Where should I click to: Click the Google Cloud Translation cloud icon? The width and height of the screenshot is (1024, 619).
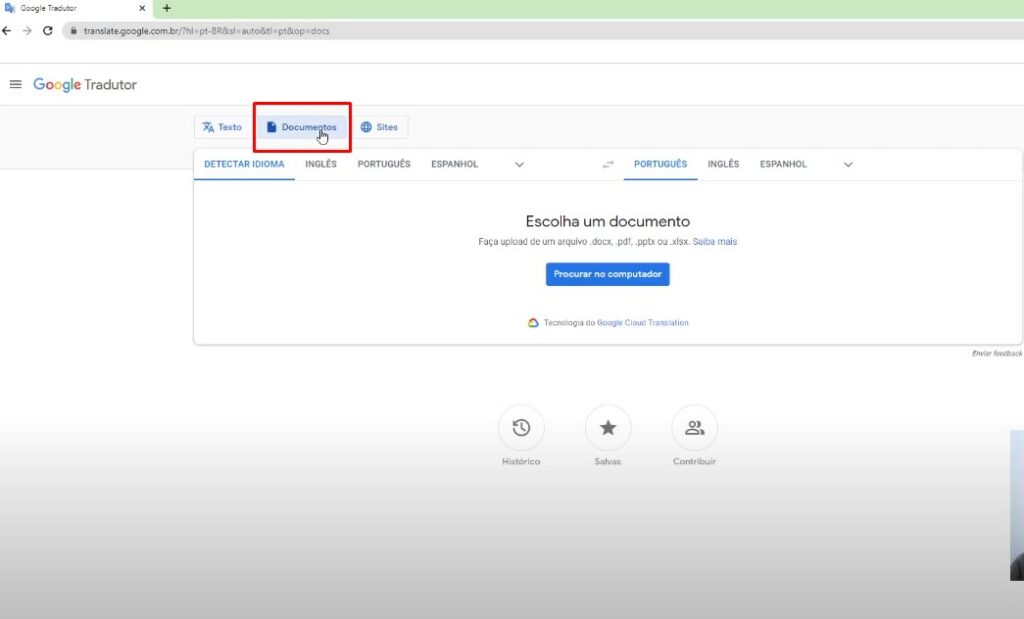[x=531, y=322]
